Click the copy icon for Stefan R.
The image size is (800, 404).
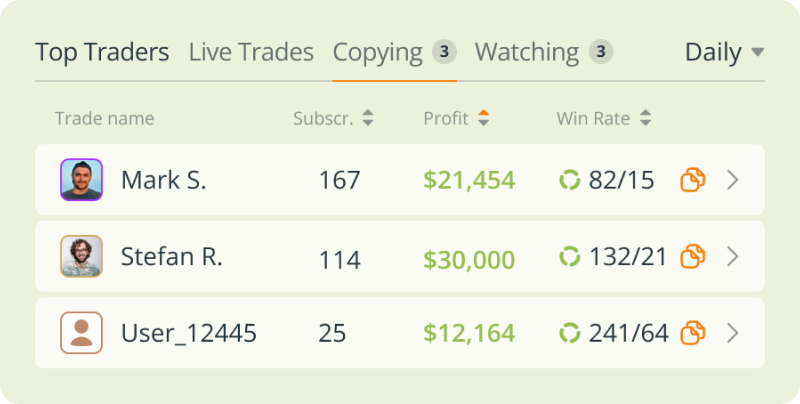[693, 256]
